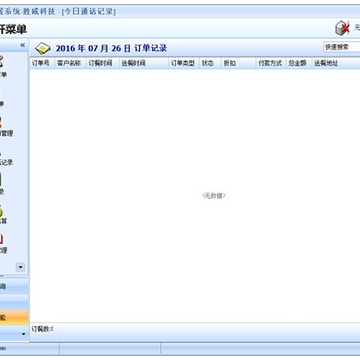The width and height of the screenshot is (360, 360).
Task: Click the 订餐数 footer label
Action: point(43,329)
